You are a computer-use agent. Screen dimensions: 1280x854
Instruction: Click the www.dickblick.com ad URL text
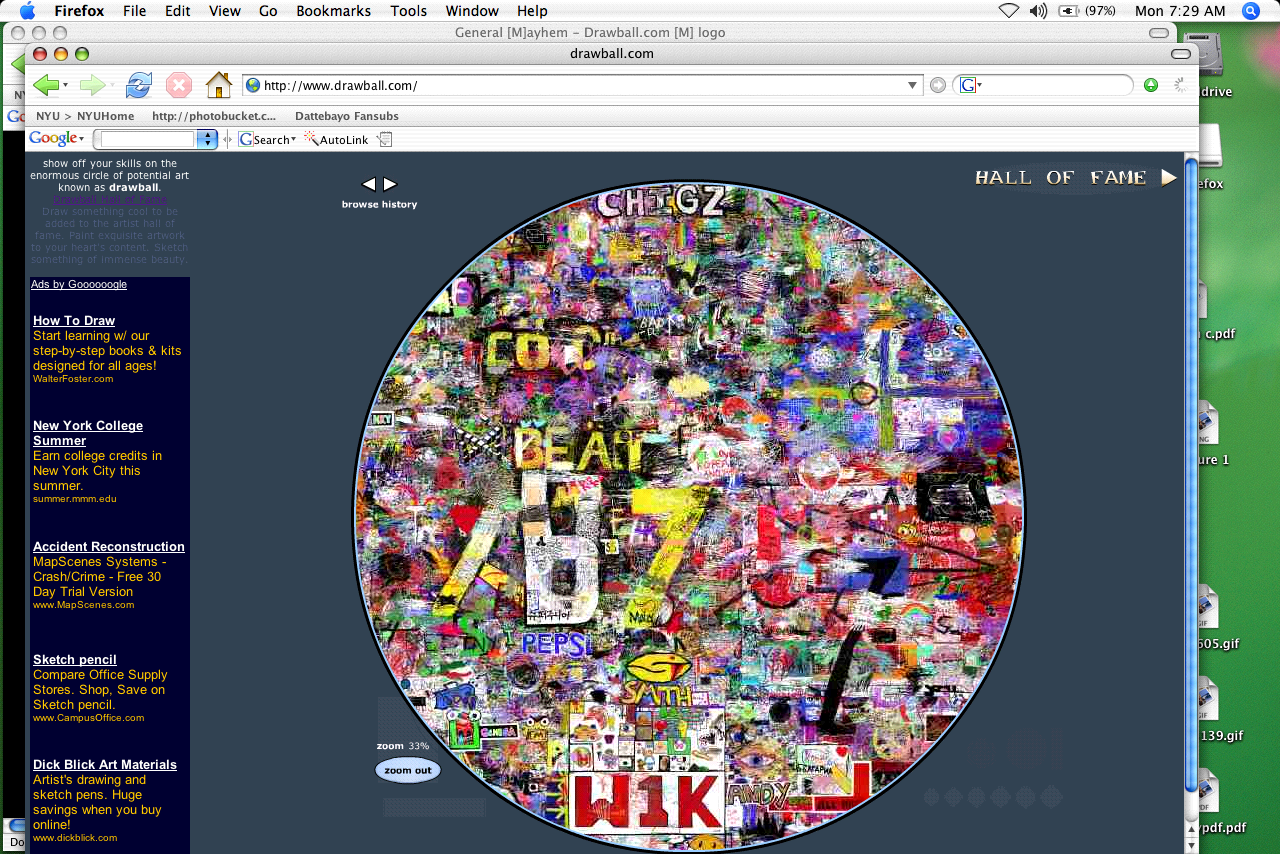point(75,838)
